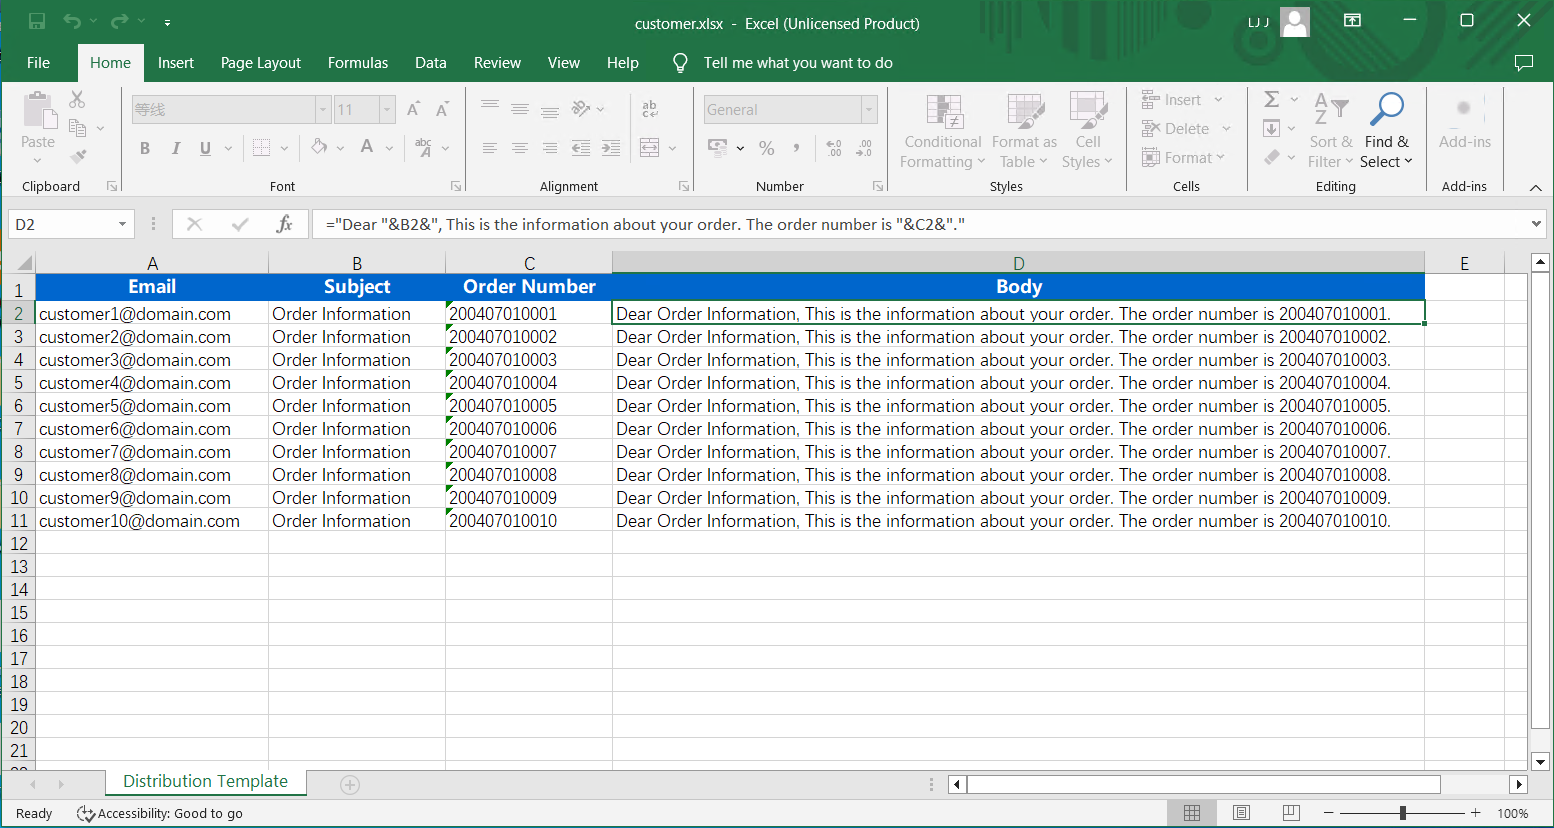The height and width of the screenshot is (828, 1554).
Task: Click the Format cells button
Action: click(x=1183, y=158)
